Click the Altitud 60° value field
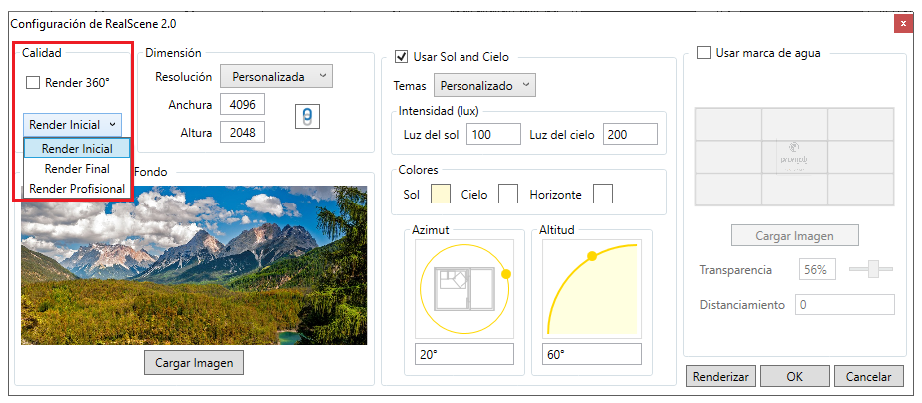The width and height of the screenshot is (922, 403). pos(592,354)
